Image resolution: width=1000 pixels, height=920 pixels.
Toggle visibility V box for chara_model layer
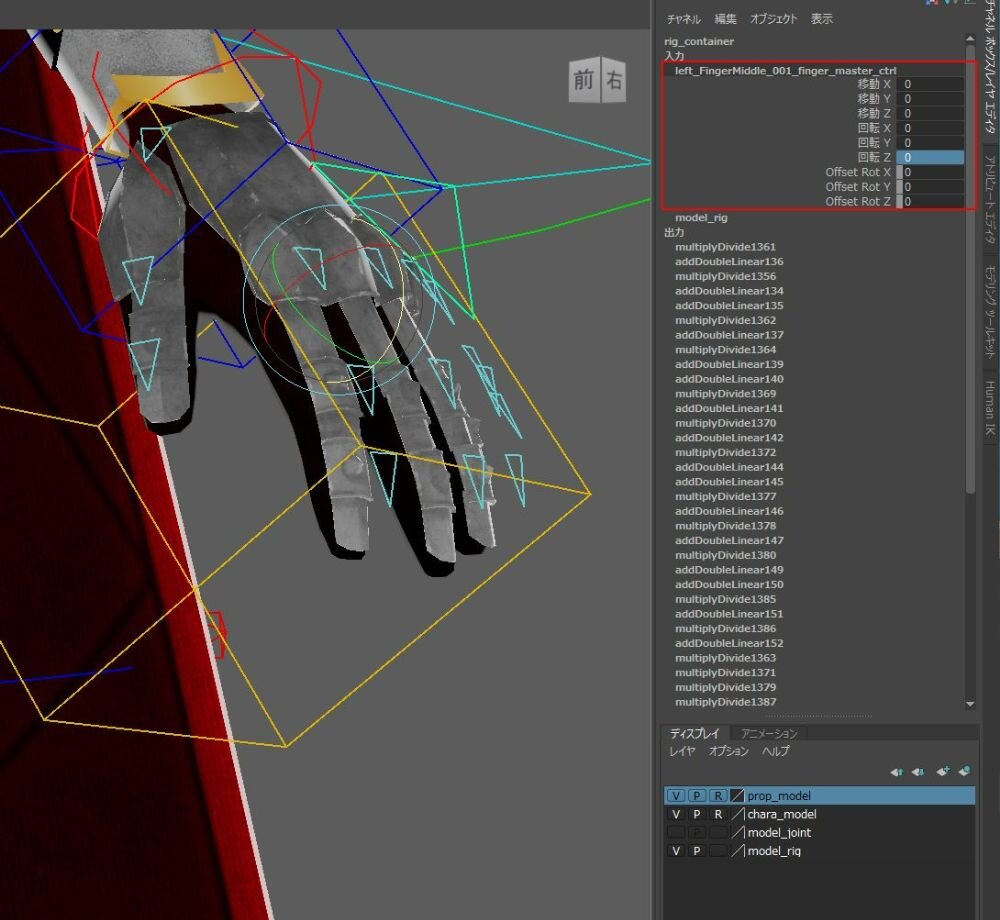pyautogui.click(x=676, y=814)
